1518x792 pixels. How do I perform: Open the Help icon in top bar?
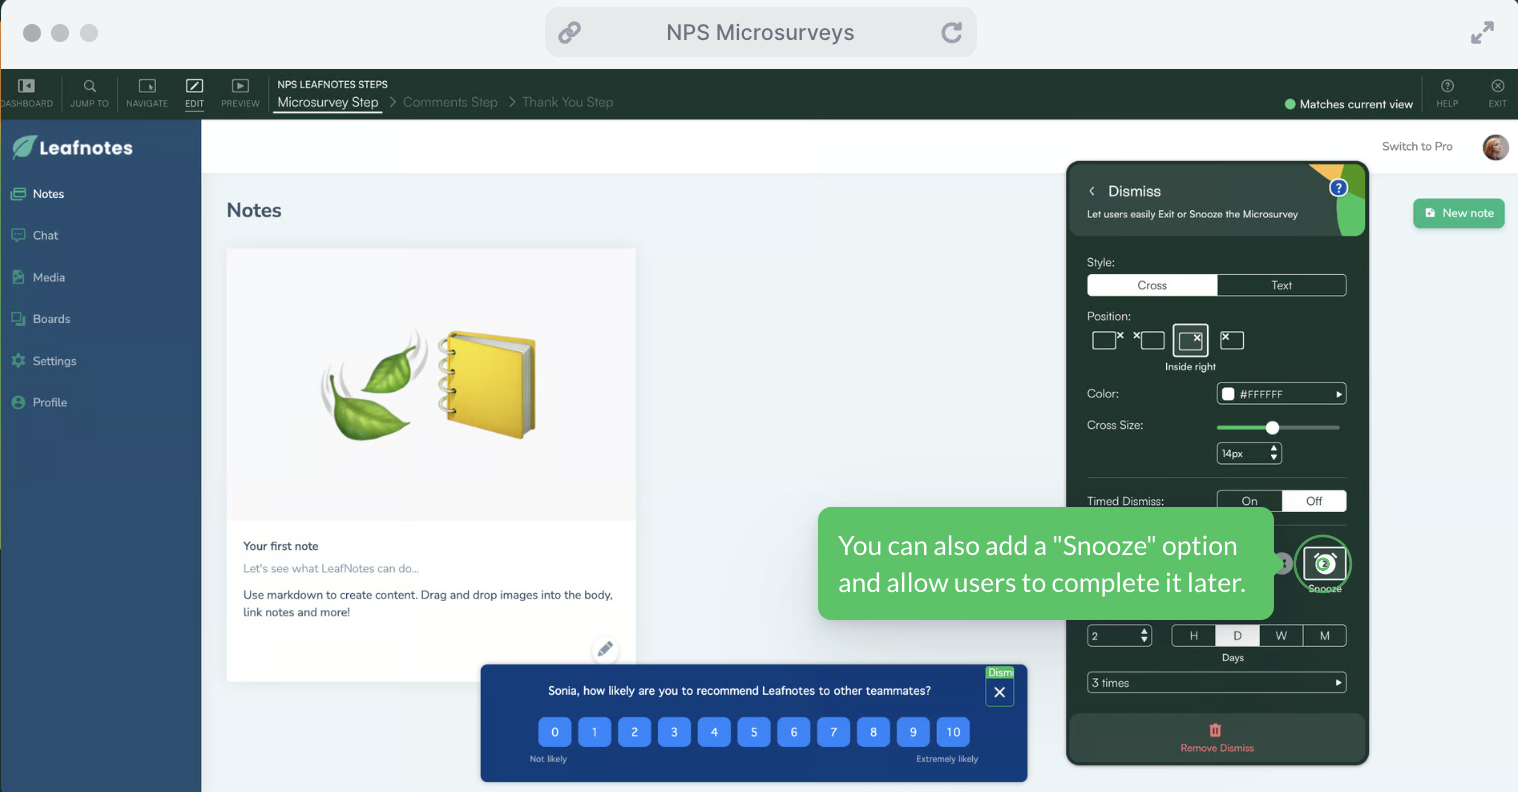pos(1447,93)
